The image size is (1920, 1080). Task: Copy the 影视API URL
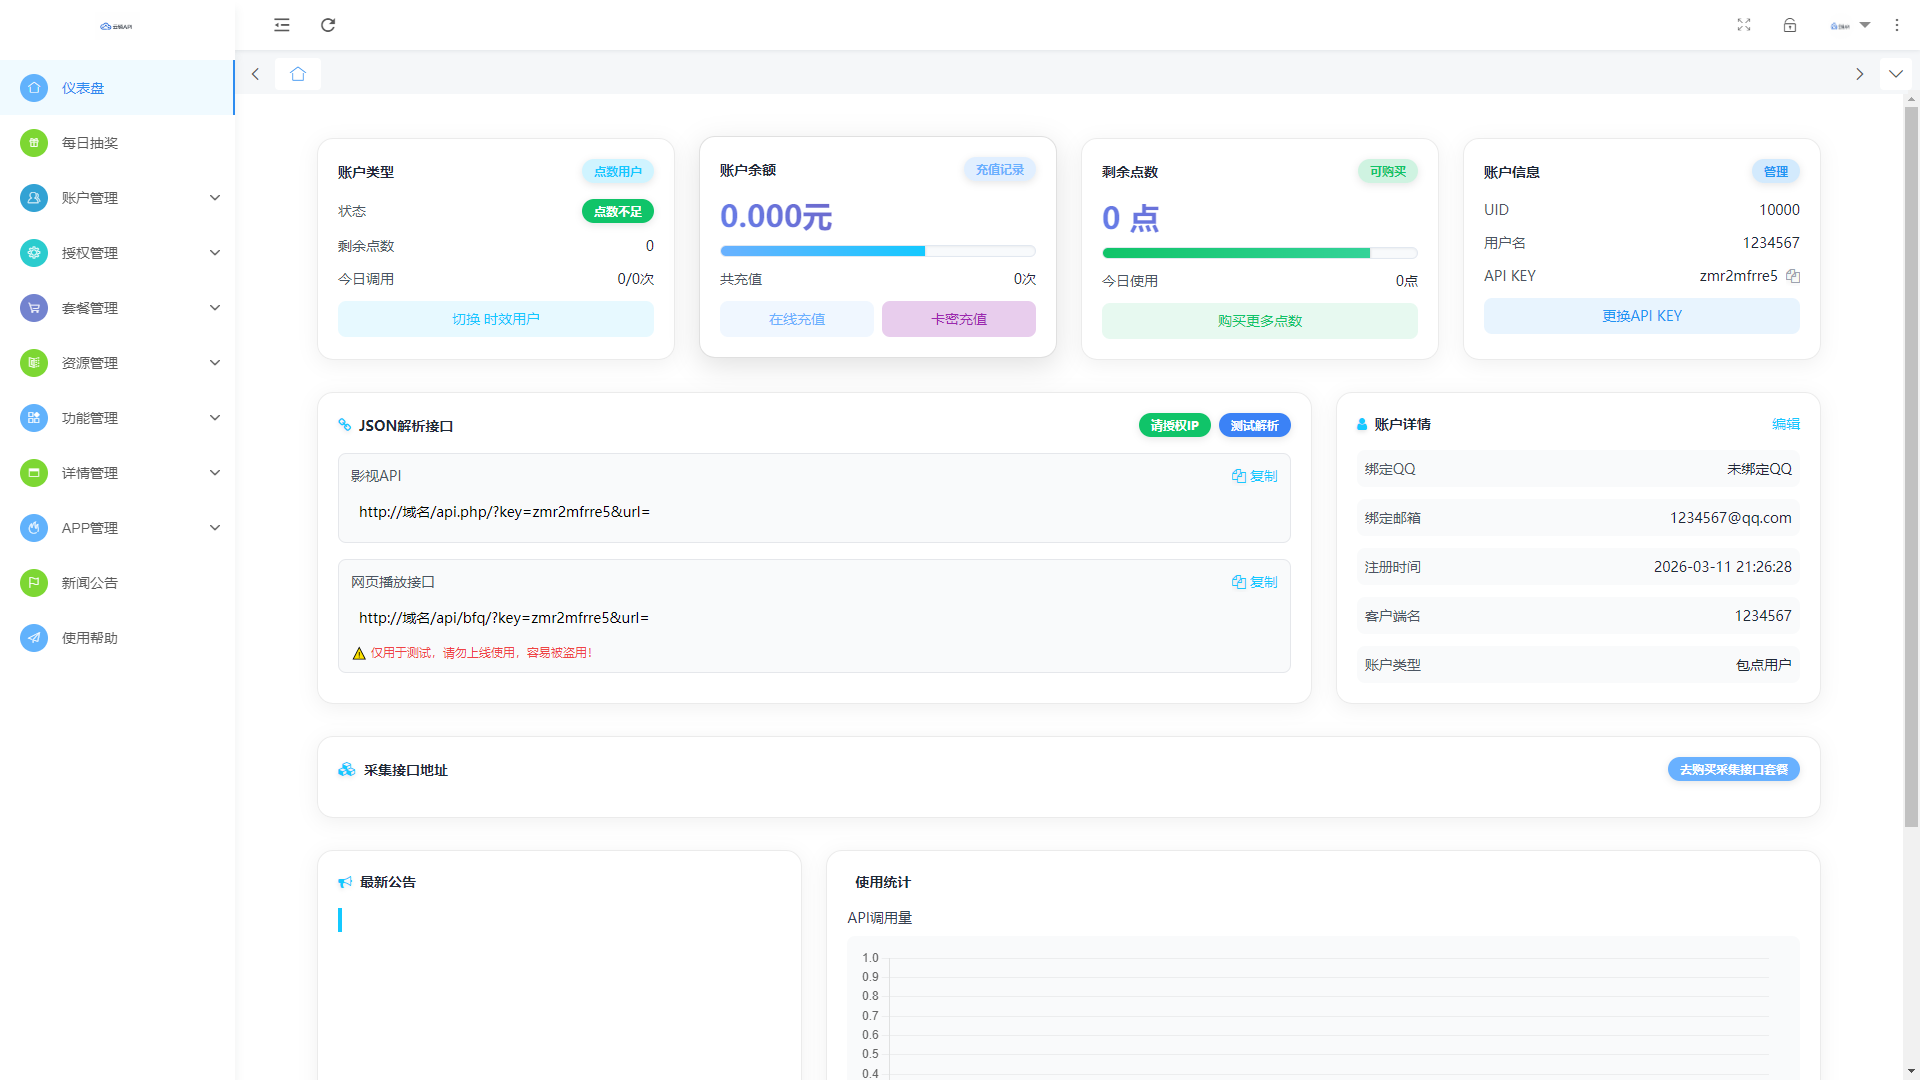[1255, 476]
